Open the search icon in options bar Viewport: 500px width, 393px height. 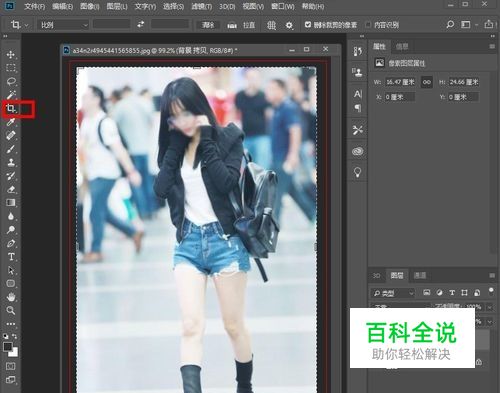coord(450,24)
